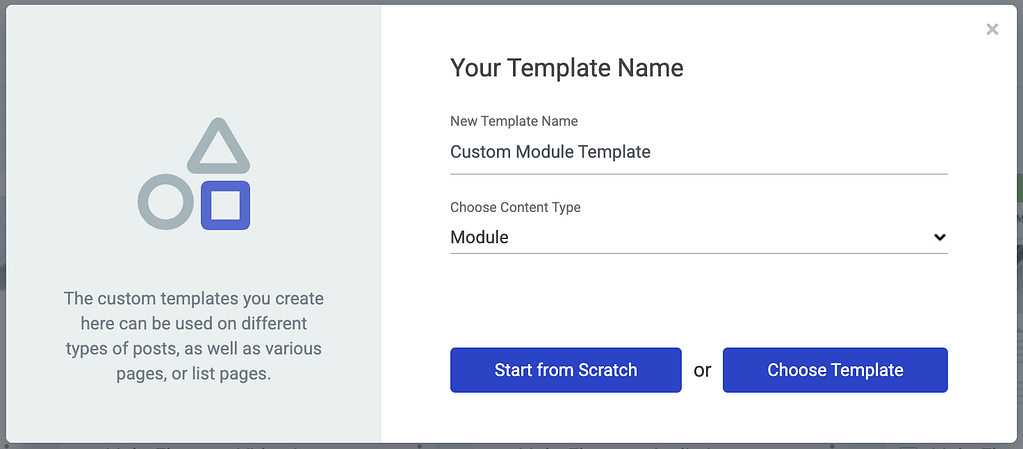Click the "pages, or list pages" text
Viewport: 1023px width, 449px height.
coord(193,374)
